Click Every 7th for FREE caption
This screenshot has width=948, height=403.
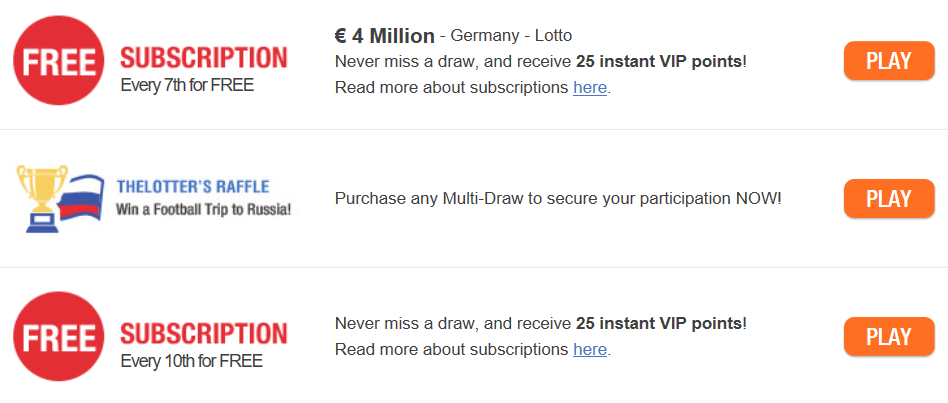187,85
